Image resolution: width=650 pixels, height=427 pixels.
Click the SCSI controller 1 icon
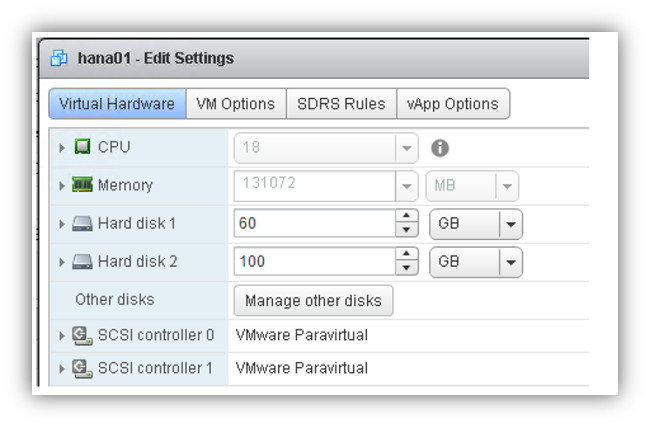point(83,368)
